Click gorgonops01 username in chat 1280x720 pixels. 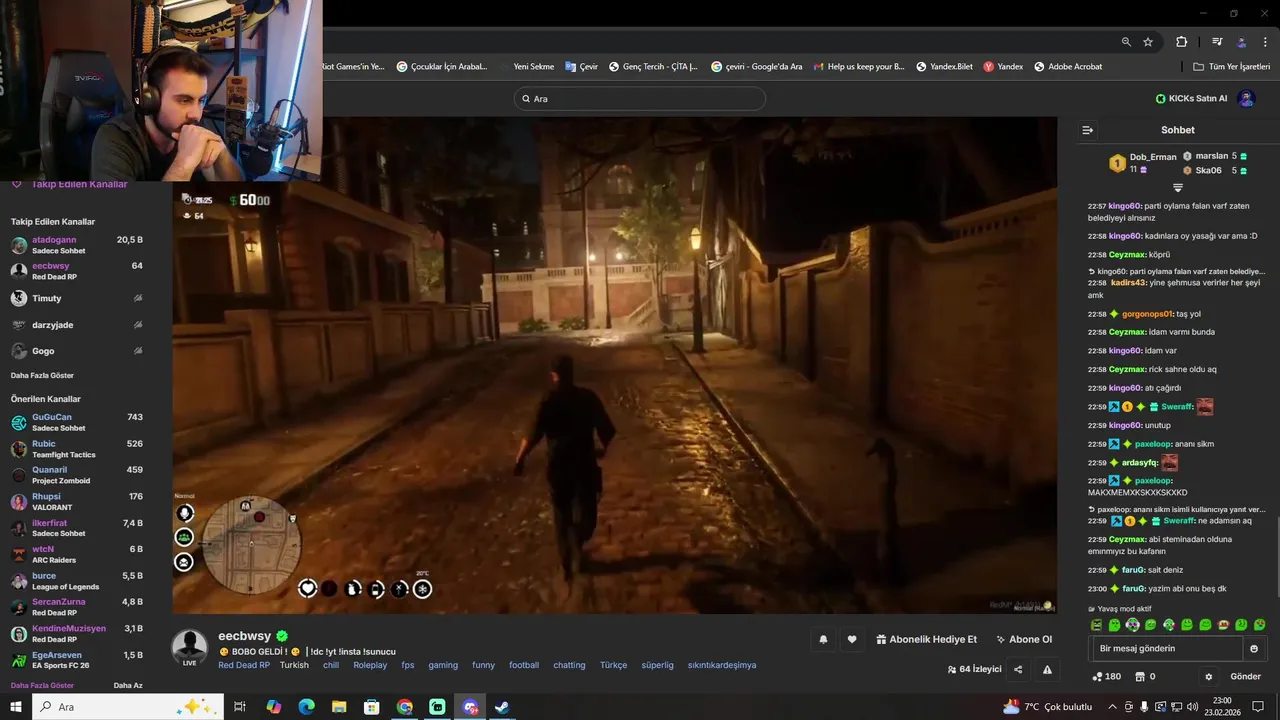tap(1147, 314)
